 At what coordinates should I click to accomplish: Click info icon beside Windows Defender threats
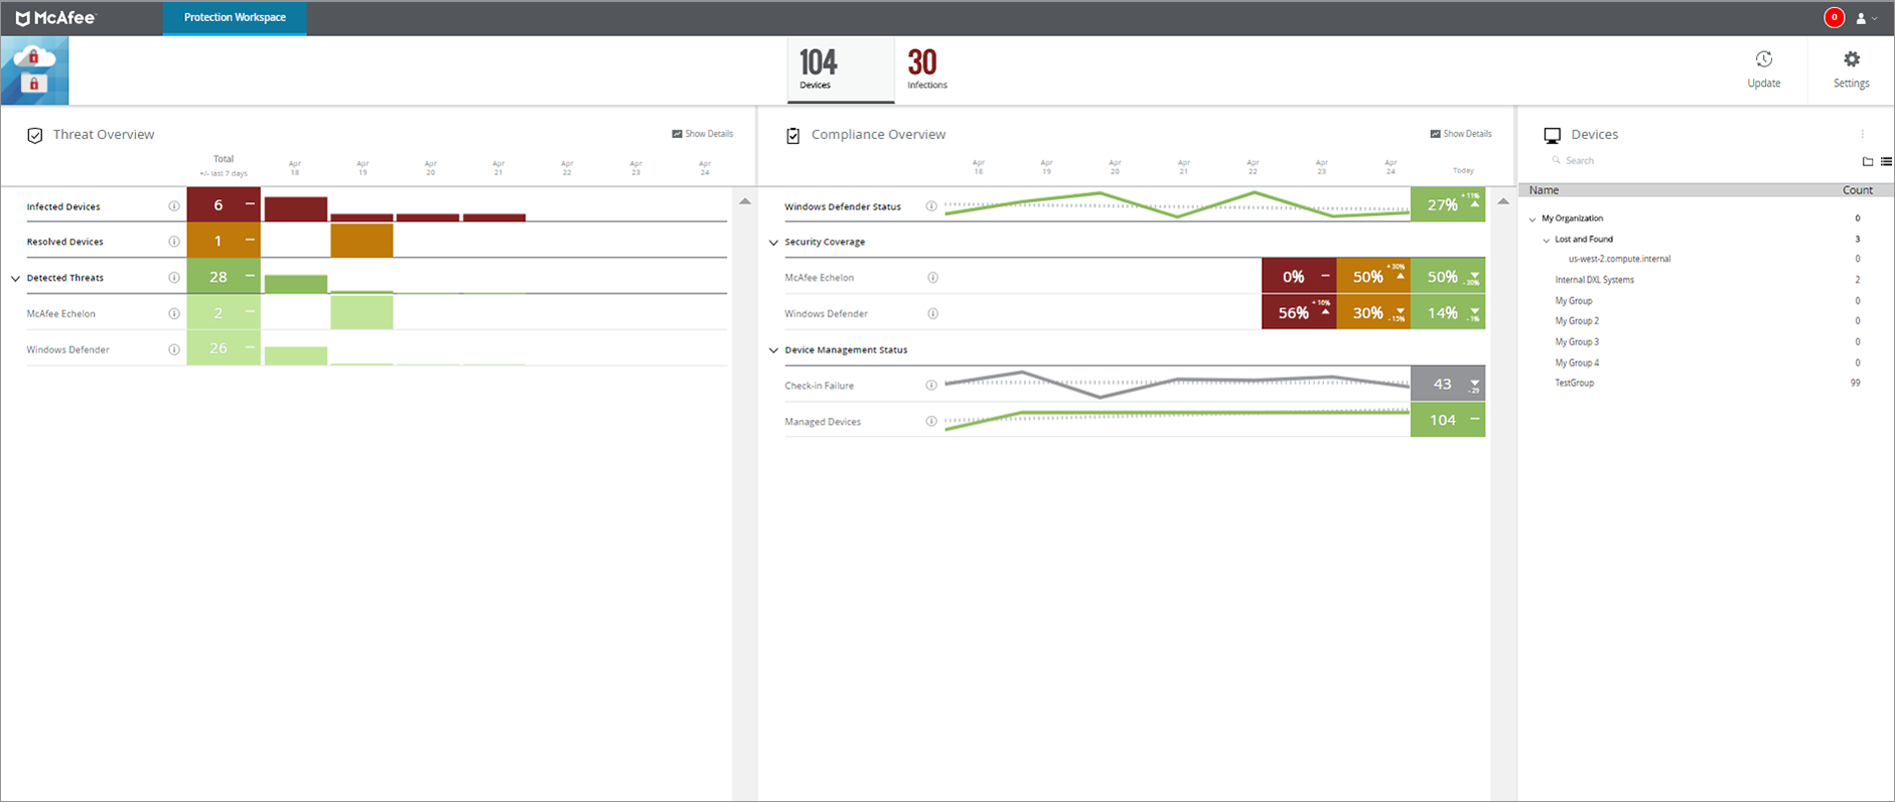point(174,349)
